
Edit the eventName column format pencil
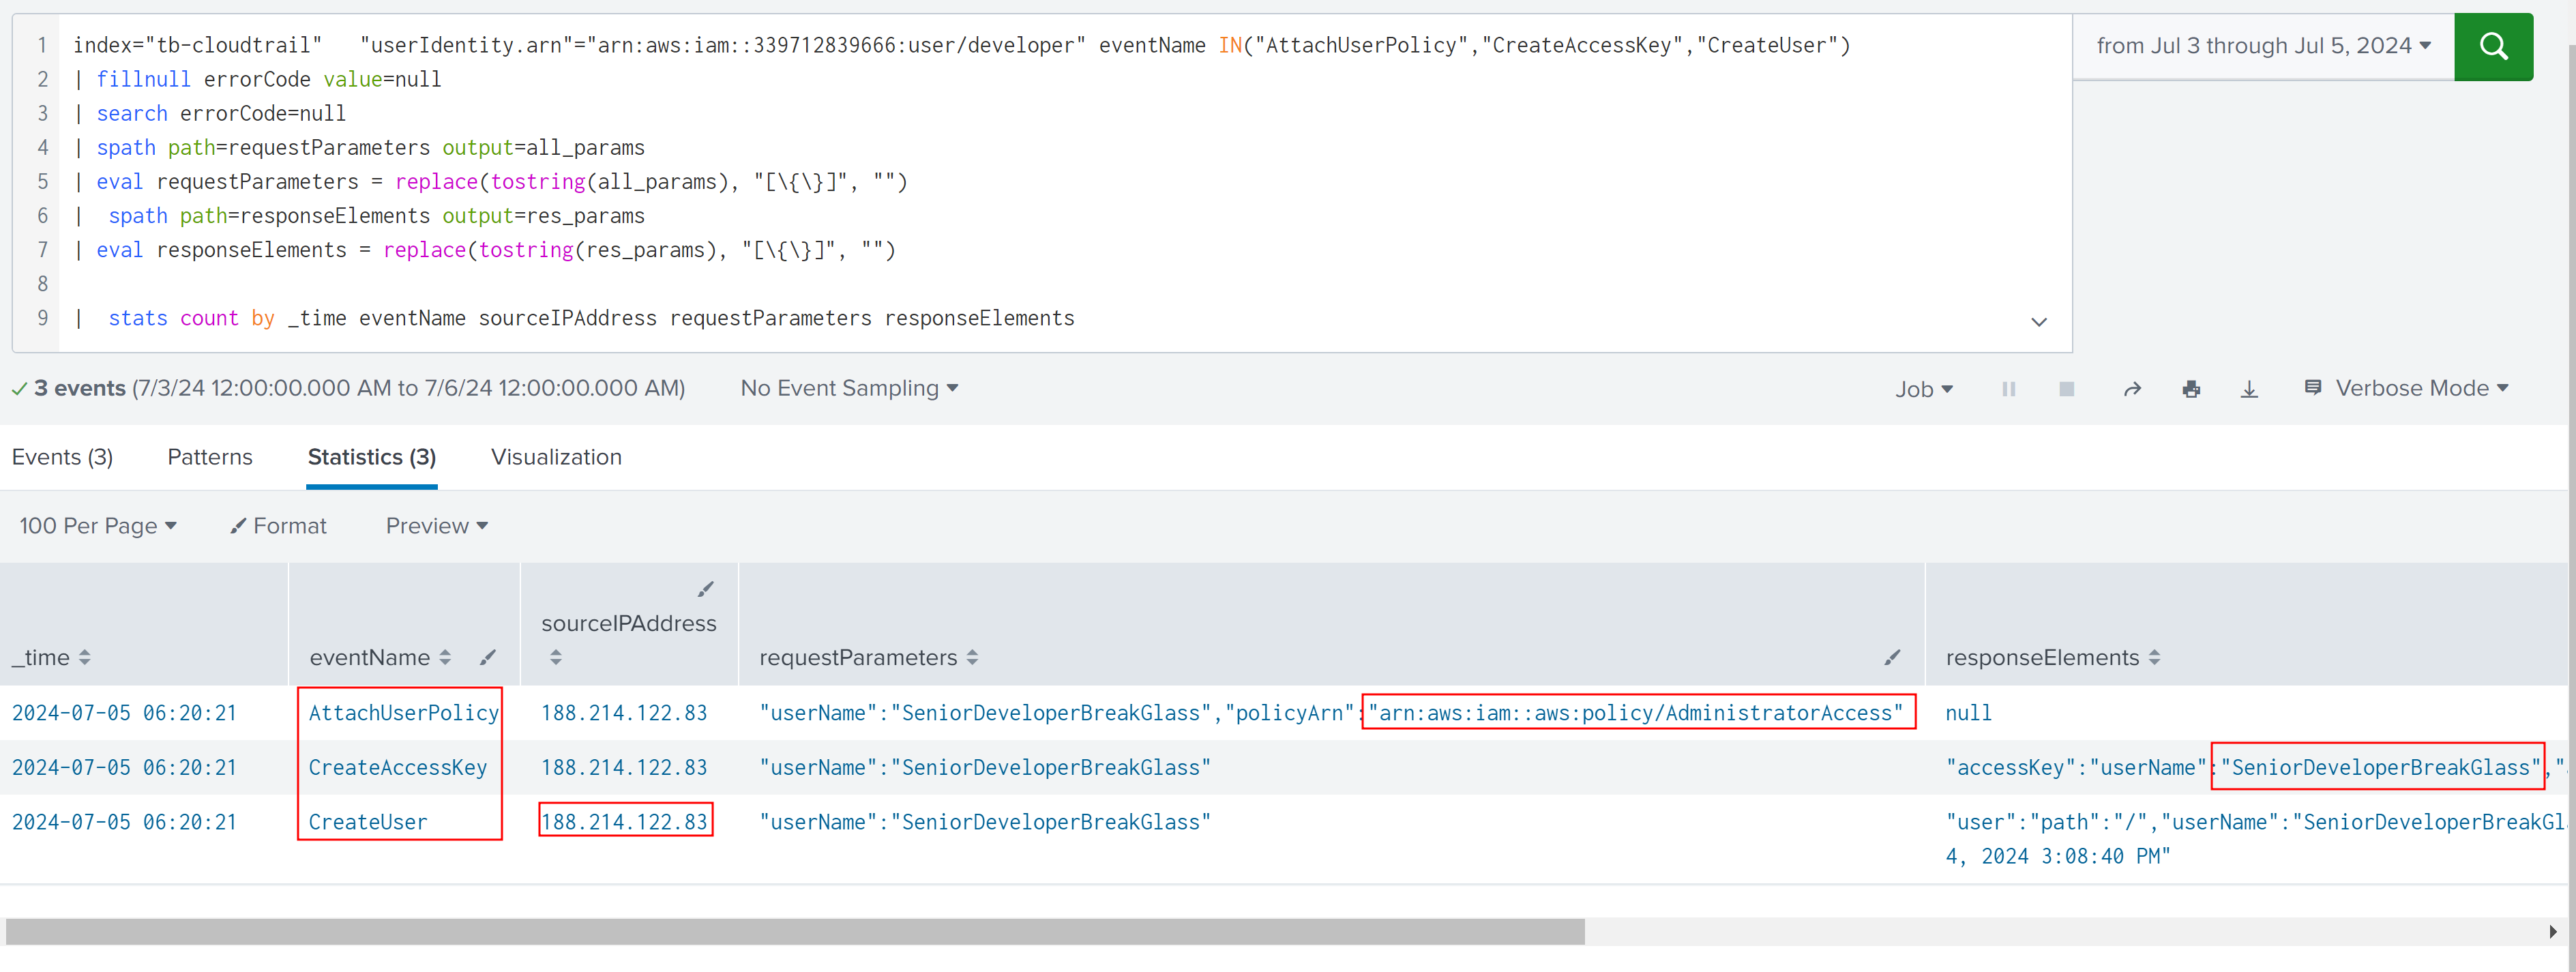[487, 657]
